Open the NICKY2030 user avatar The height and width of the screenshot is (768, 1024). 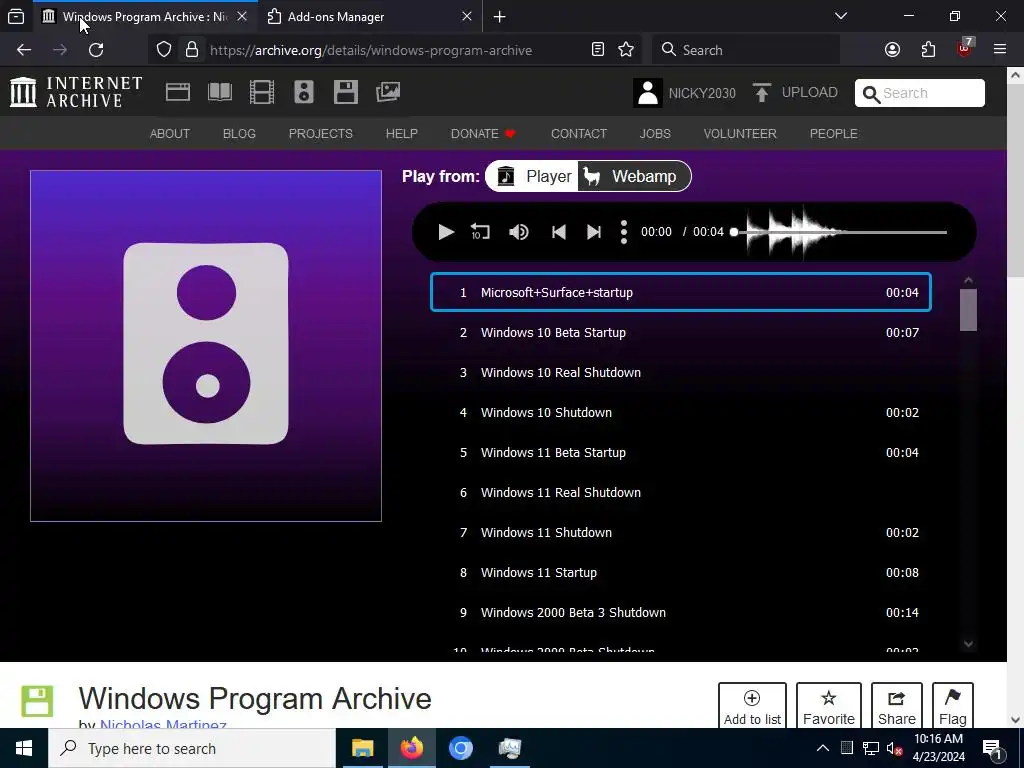click(x=648, y=93)
